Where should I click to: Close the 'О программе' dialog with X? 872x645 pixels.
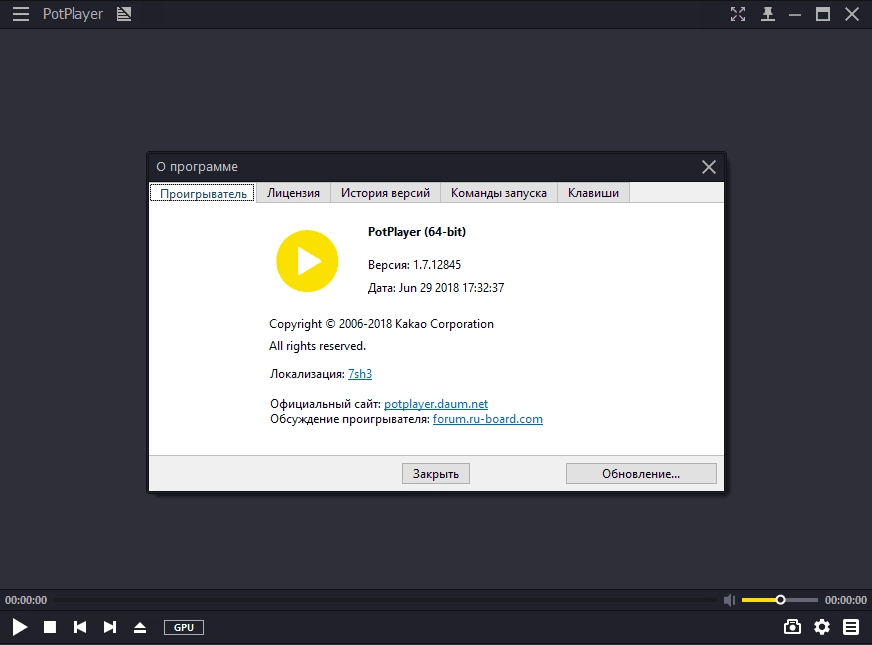(708, 167)
